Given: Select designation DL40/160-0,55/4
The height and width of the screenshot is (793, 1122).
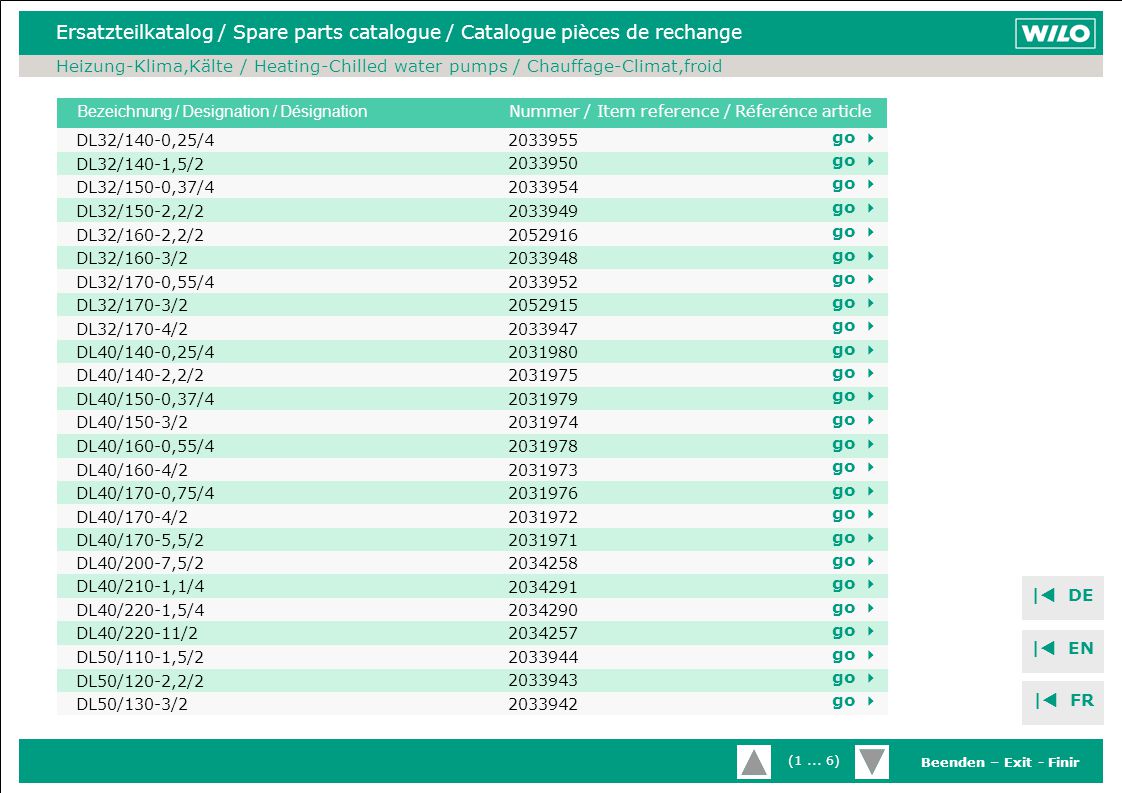Looking at the screenshot, I should (x=145, y=447).
